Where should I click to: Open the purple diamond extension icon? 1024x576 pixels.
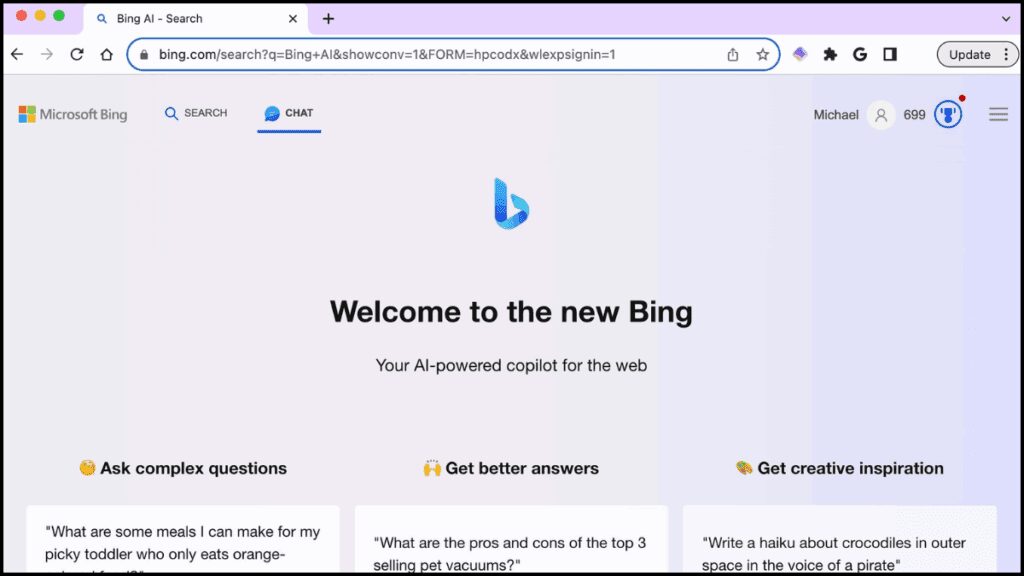800,54
